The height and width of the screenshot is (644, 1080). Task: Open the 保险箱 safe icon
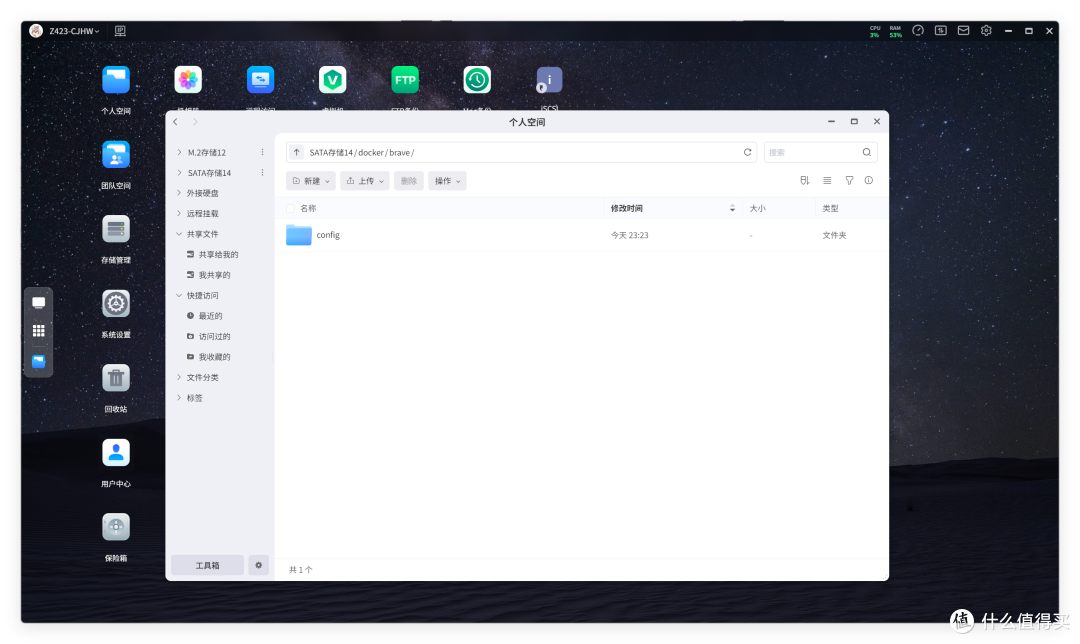pyautogui.click(x=116, y=528)
